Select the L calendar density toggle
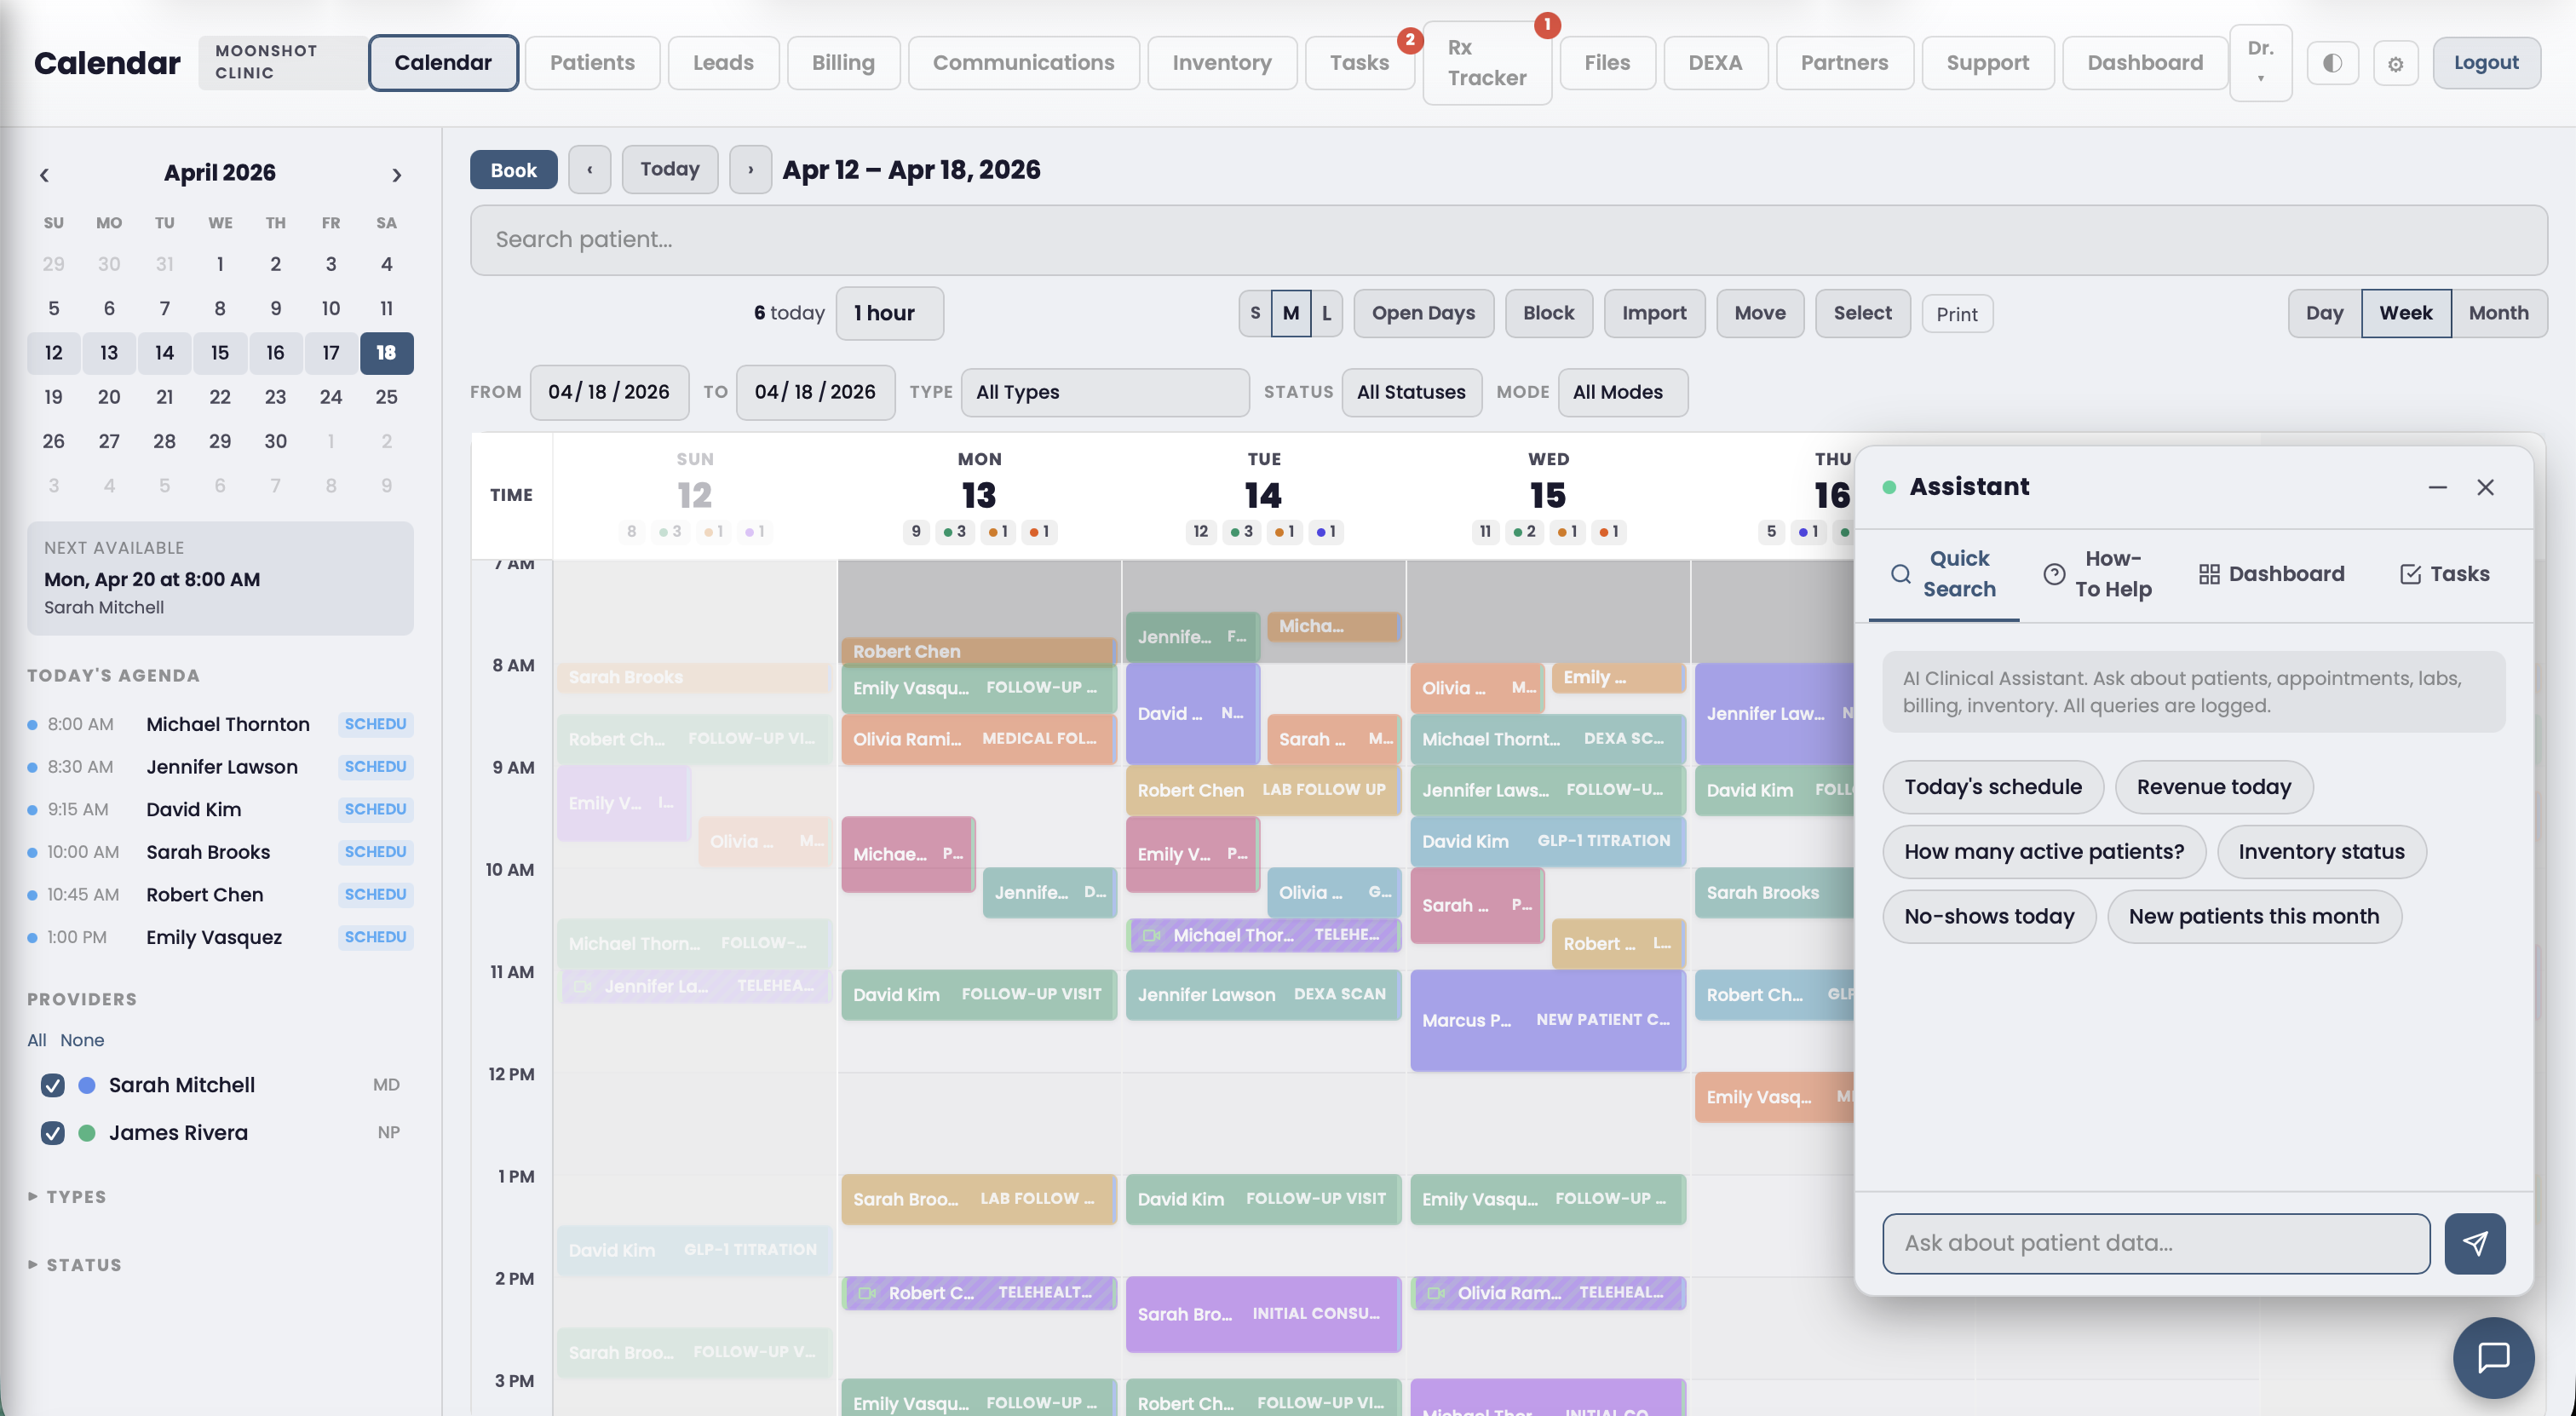Screen dimensions: 2576x1416 1325,313
